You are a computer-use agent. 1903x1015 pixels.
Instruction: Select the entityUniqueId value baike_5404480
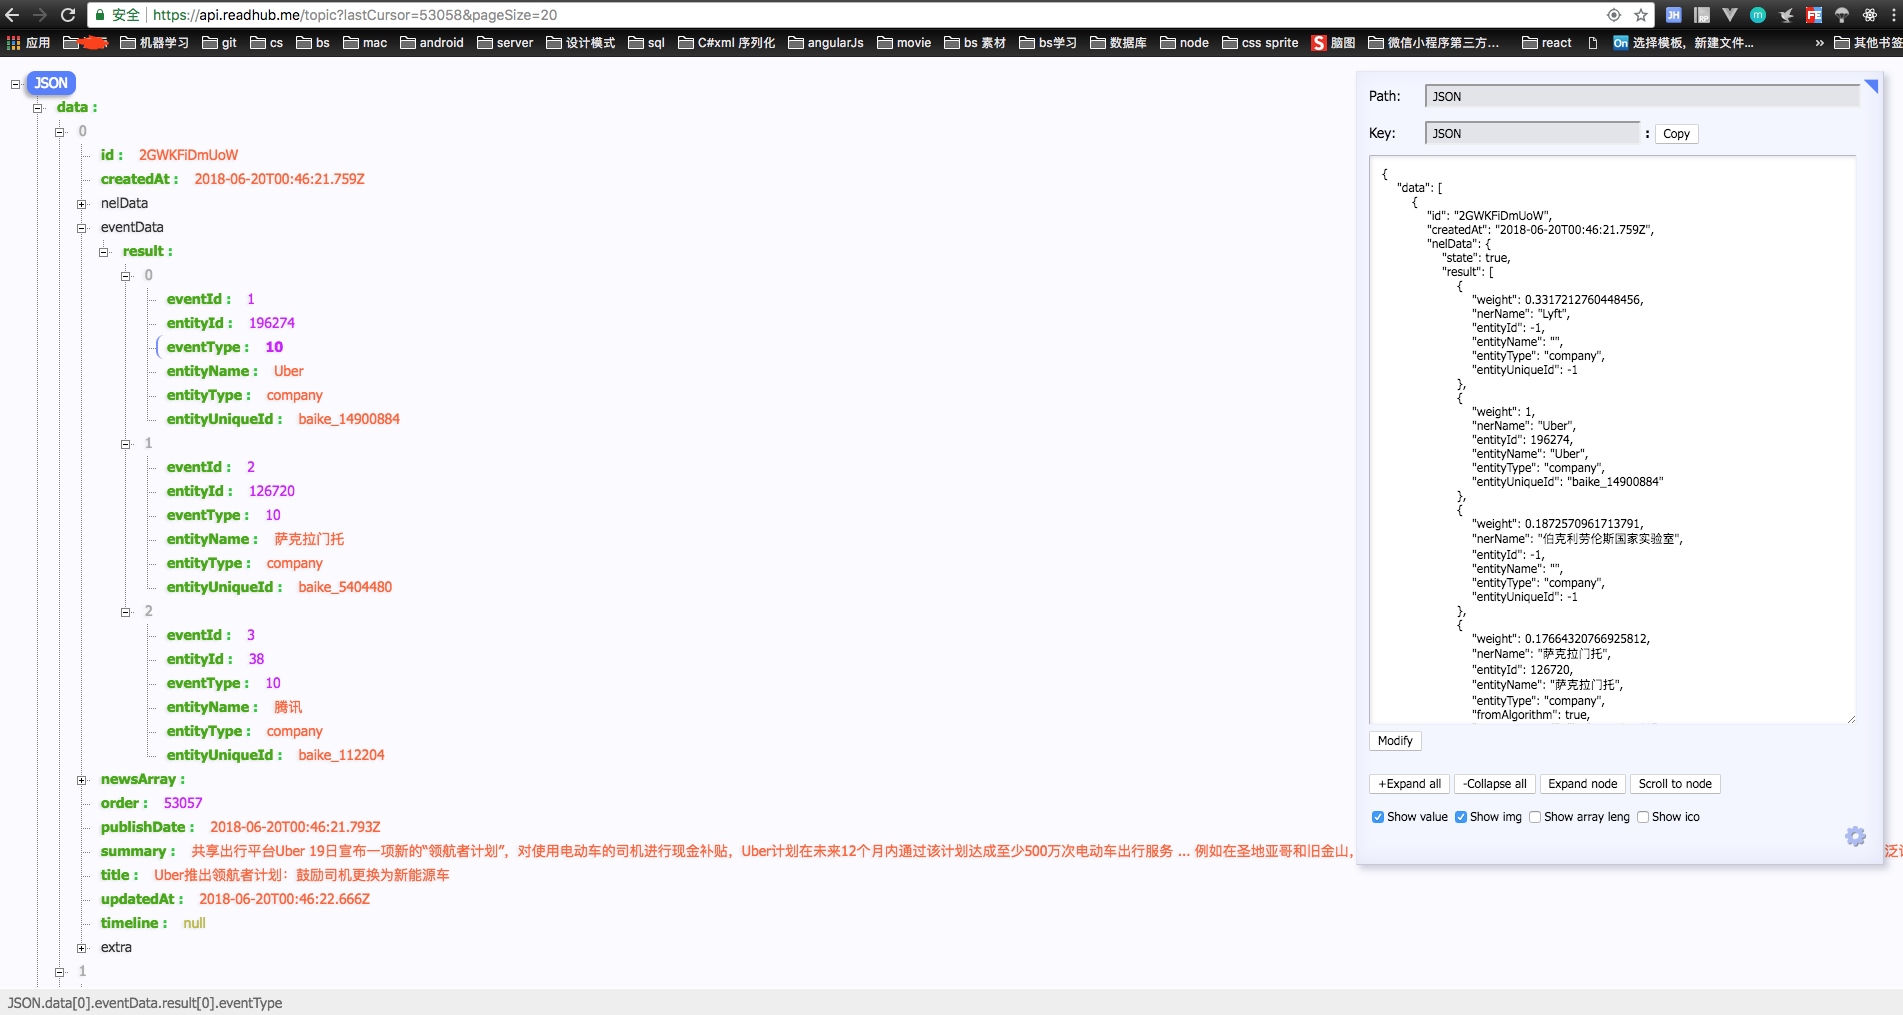tap(345, 587)
